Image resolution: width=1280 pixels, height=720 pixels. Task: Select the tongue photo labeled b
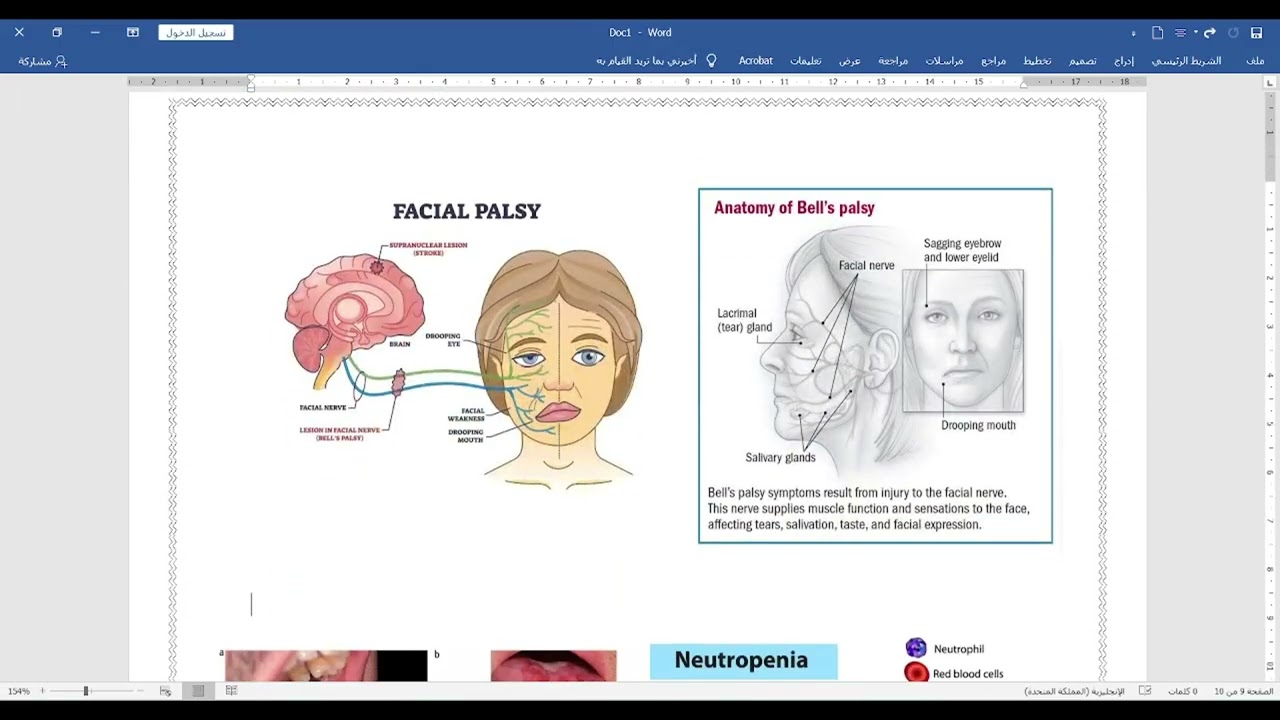[553, 666]
